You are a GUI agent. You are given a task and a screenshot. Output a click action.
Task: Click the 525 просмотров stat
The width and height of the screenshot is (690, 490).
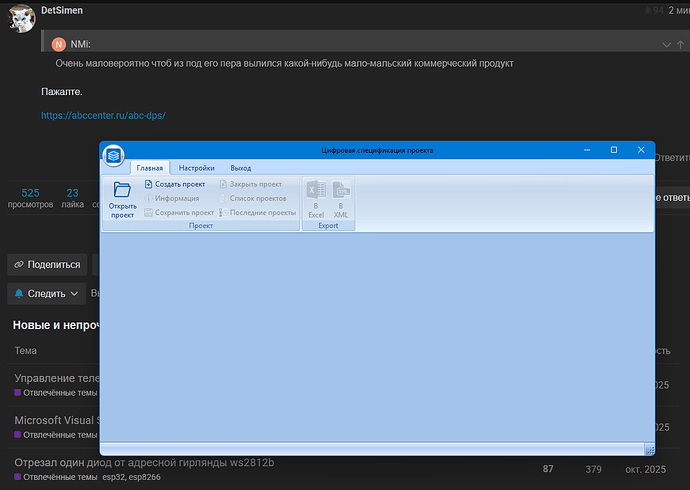pyautogui.click(x=30, y=198)
